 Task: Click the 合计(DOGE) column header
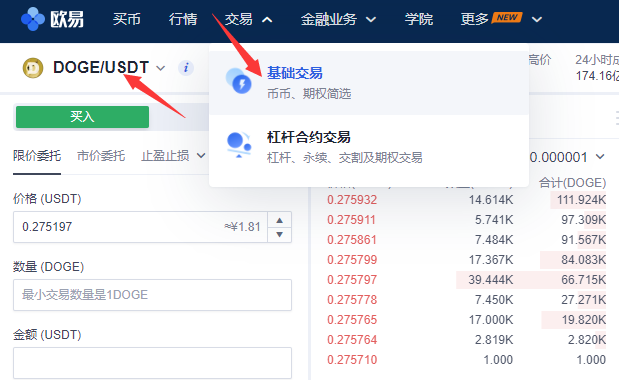[x=572, y=183]
